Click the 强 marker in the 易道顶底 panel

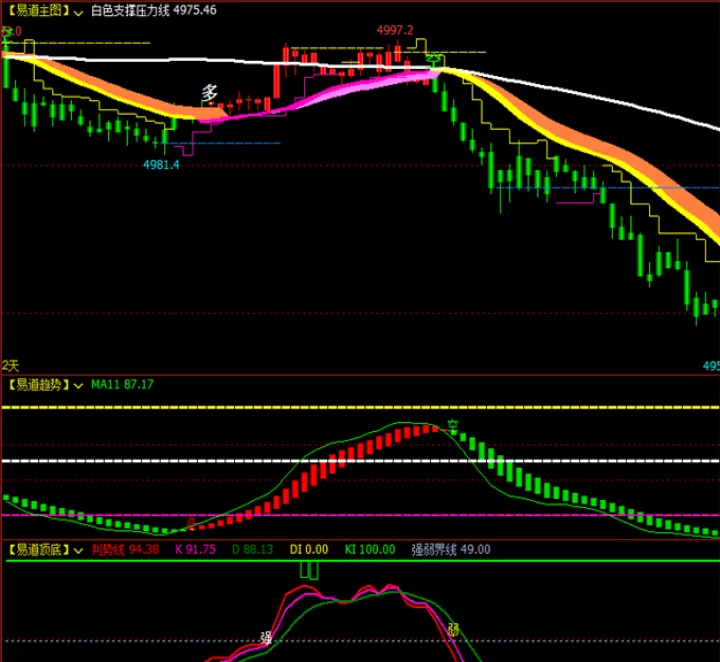point(266,637)
